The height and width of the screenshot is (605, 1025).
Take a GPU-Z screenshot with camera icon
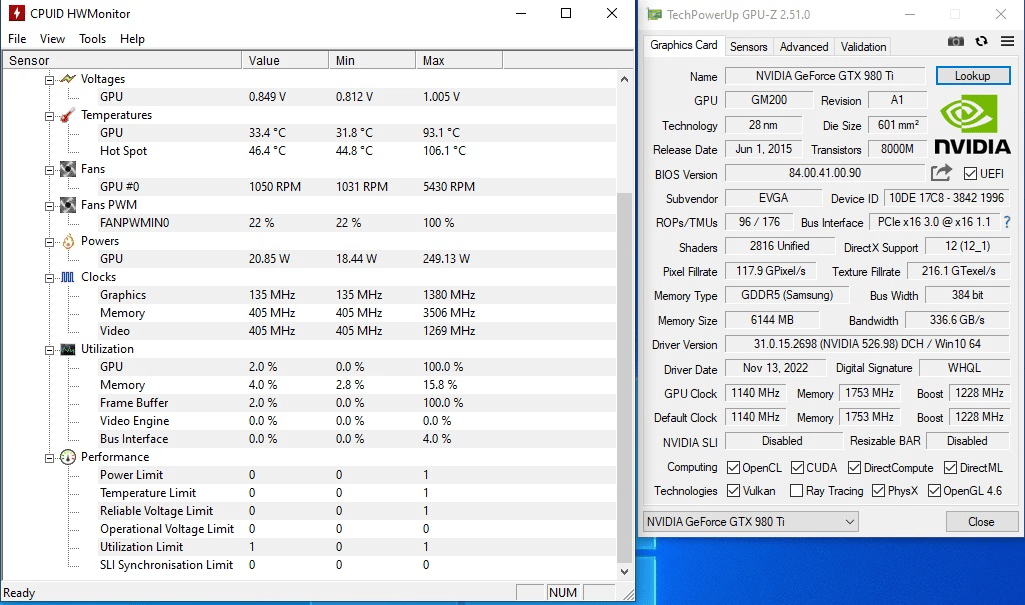click(x=956, y=41)
